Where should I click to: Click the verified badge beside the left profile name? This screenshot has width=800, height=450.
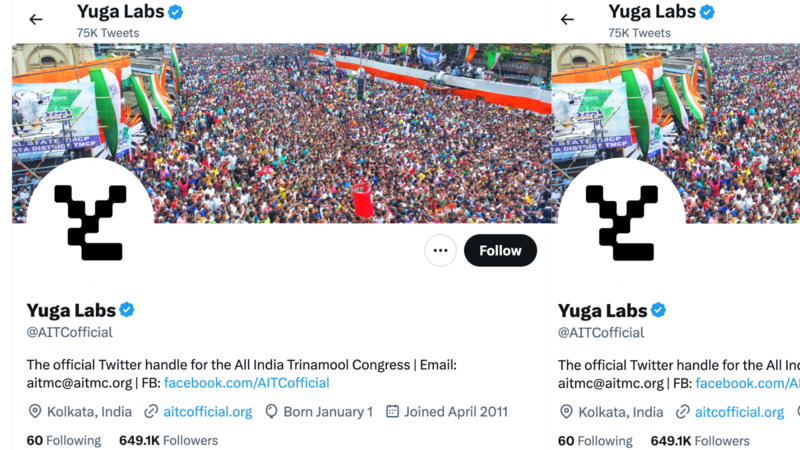(x=127, y=310)
